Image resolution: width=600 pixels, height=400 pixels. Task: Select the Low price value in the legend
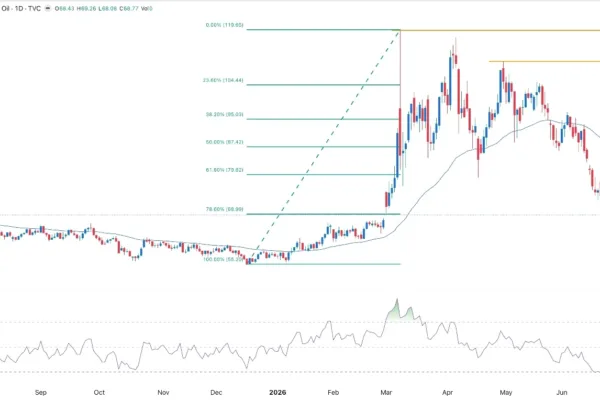point(108,8)
